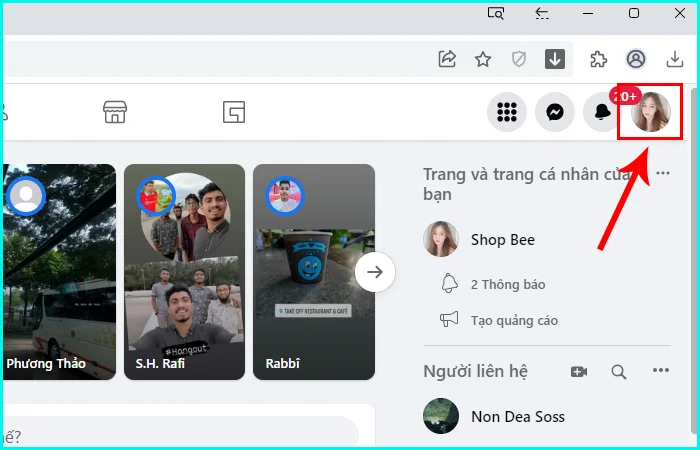View Phương Thảo's story

[59, 272]
